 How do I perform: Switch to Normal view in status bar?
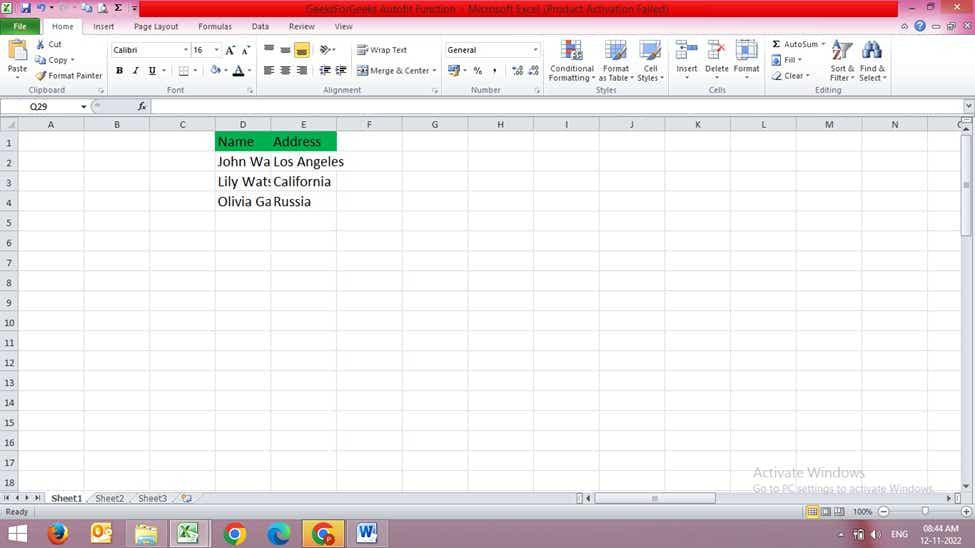pyautogui.click(x=812, y=511)
